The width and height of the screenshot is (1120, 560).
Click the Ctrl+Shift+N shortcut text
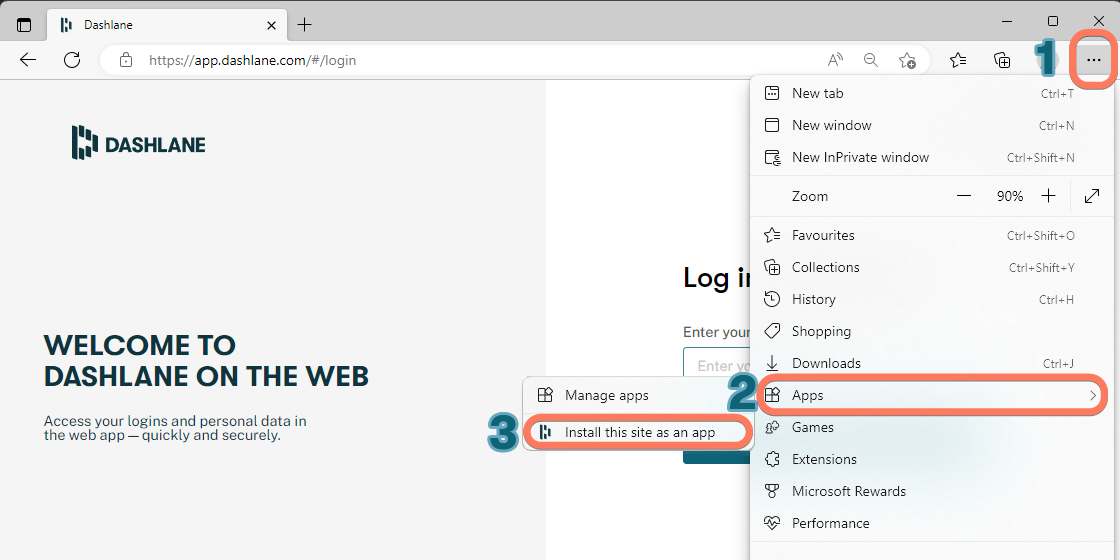coord(1040,158)
